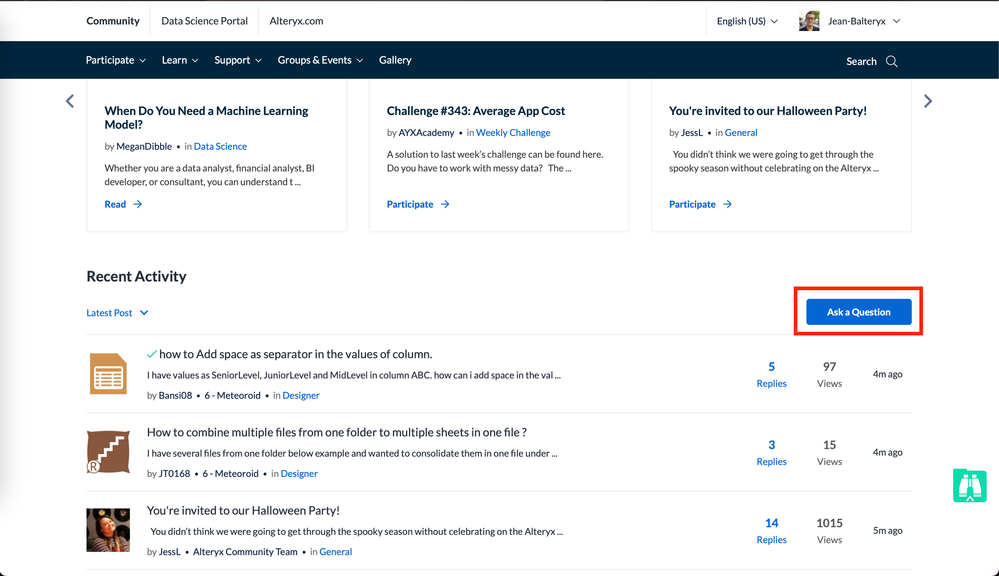Open the Weekly Challenge category link
The image size is (999, 576).
tap(513, 132)
